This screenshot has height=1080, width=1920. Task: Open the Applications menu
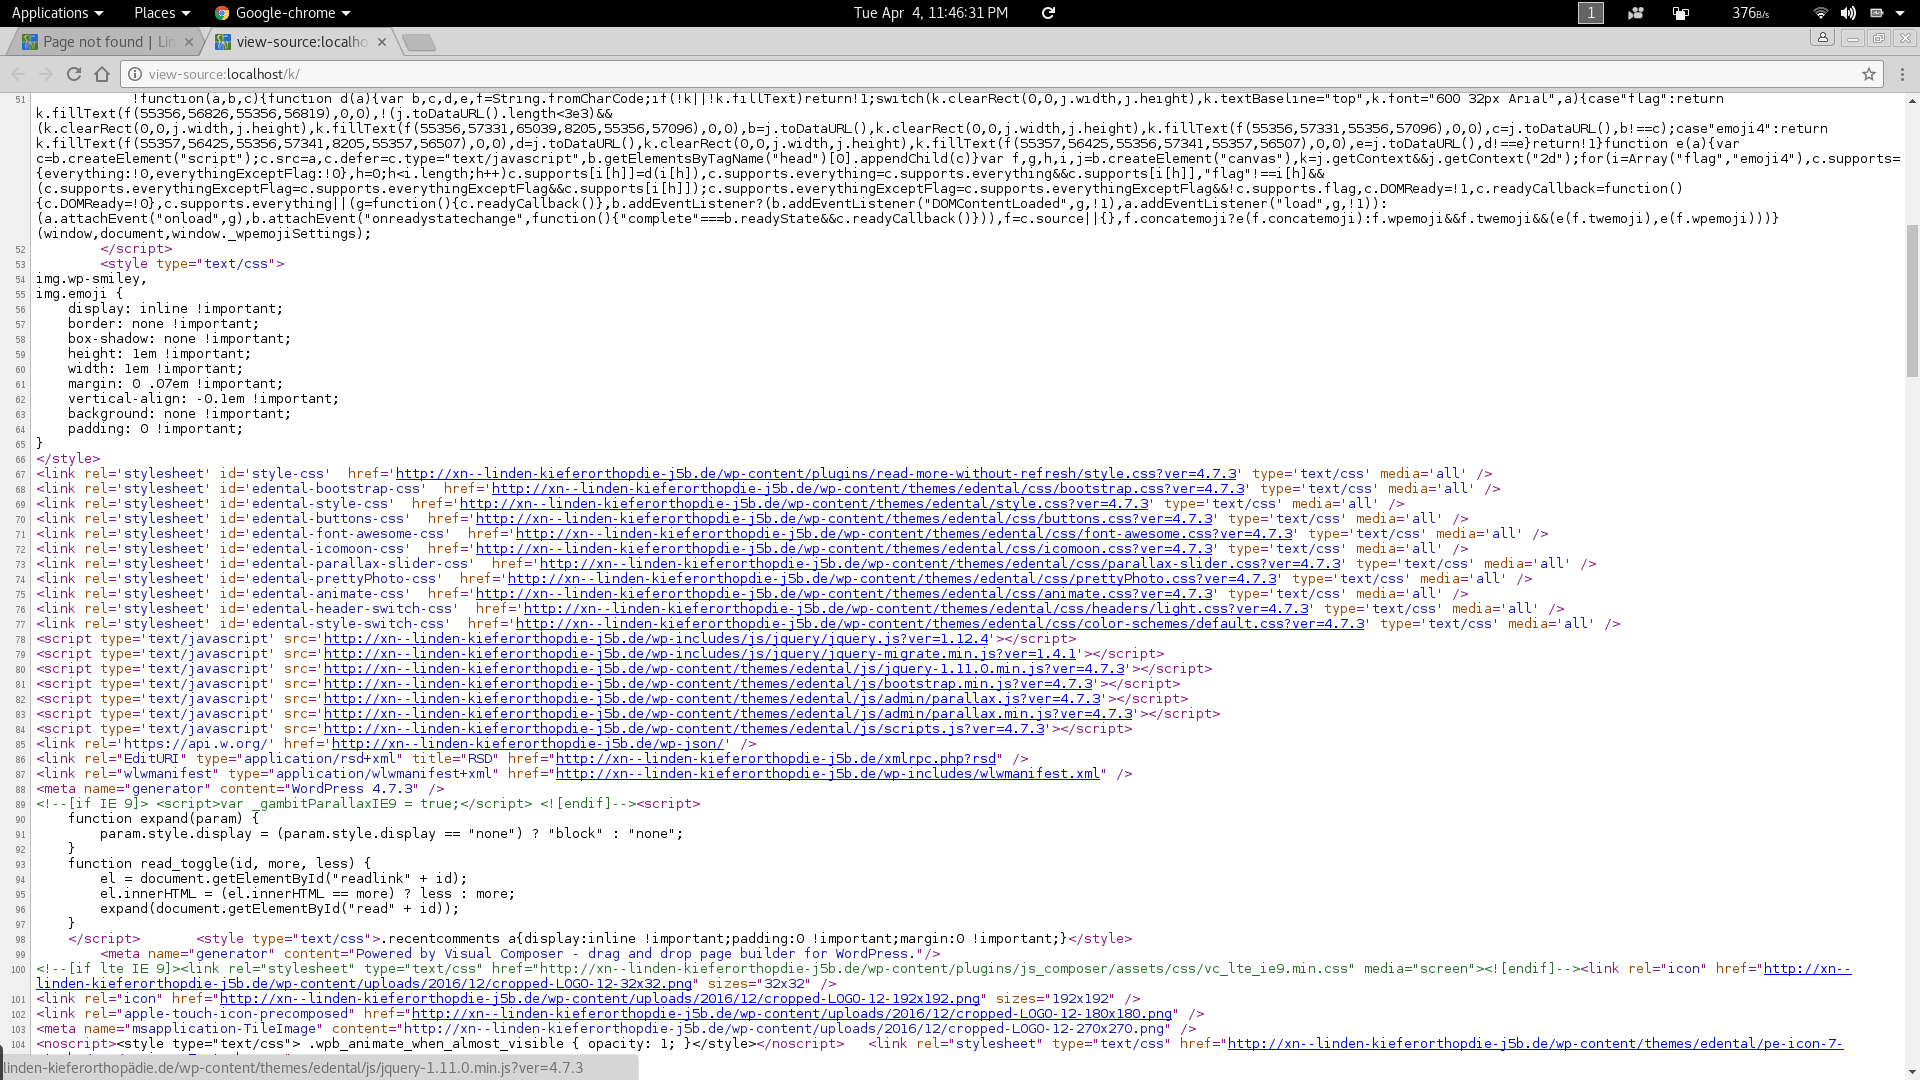[57, 13]
